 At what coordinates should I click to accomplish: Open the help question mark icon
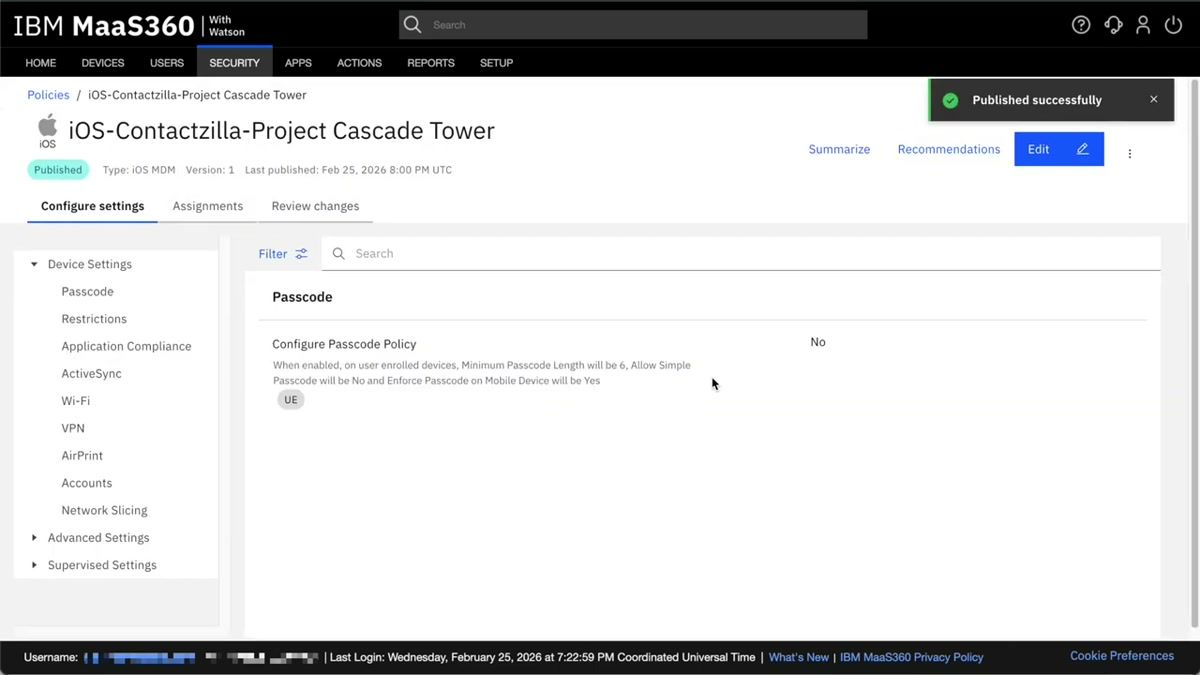pos(1081,24)
